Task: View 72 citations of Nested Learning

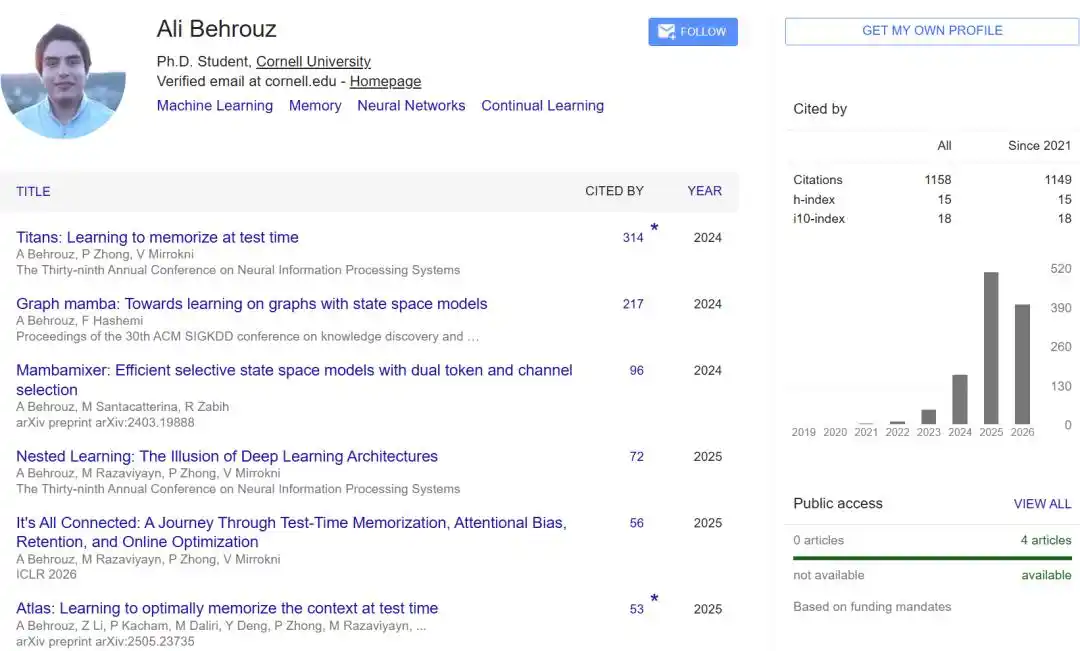Action: point(636,456)
